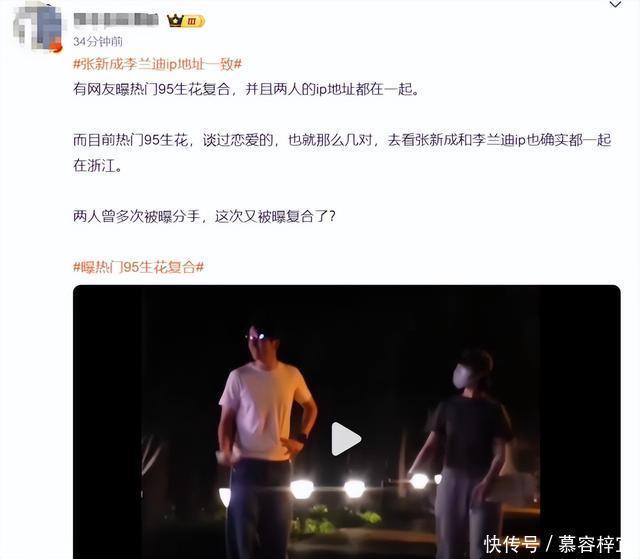Viewport: 640px width, 559px height.
Task: Expand the post options chevron
Action: (615, 4)
